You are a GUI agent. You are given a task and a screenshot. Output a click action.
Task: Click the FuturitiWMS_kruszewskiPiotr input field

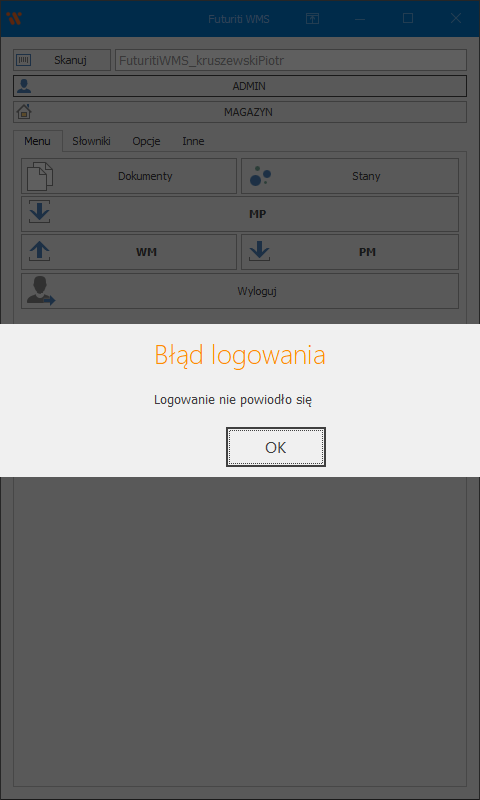291,60
